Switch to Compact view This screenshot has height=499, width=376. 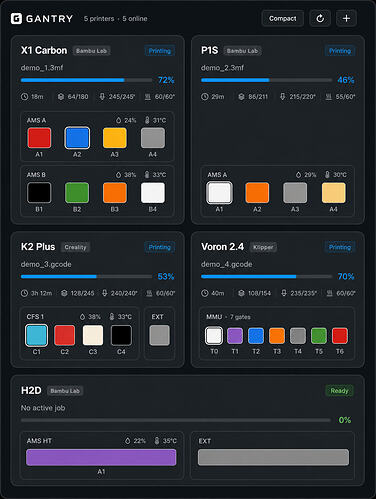pos(282,18)
